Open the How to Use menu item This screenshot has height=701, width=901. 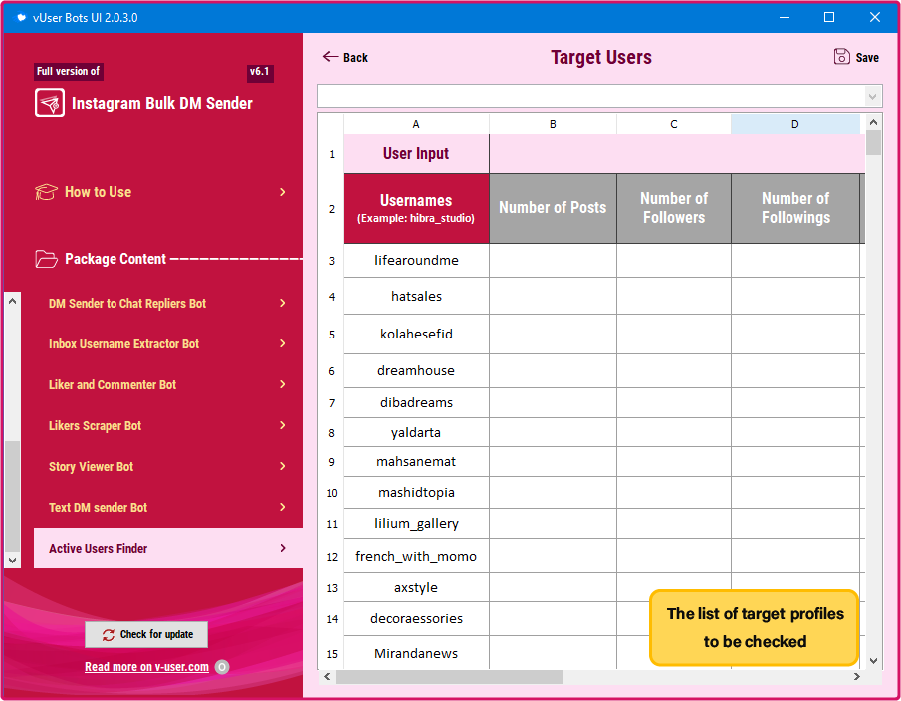coord(160,192)
